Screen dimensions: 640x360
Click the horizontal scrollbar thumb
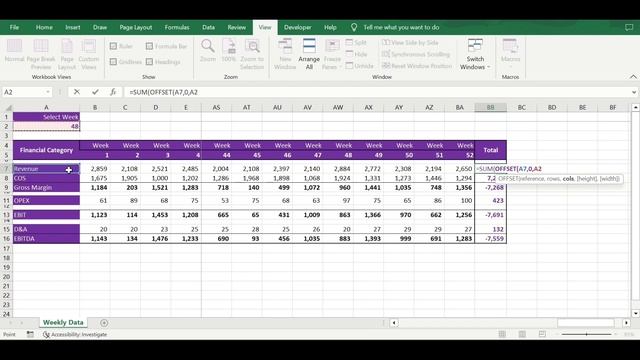[586, 323]
